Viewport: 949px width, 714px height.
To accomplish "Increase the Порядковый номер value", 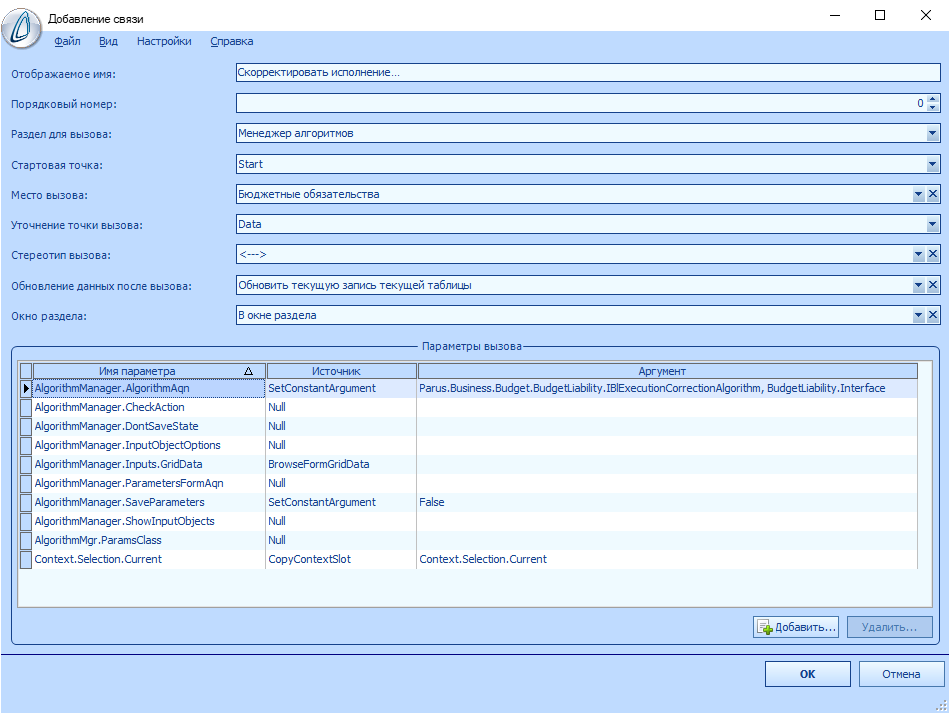I will click(x=933, y=99).
